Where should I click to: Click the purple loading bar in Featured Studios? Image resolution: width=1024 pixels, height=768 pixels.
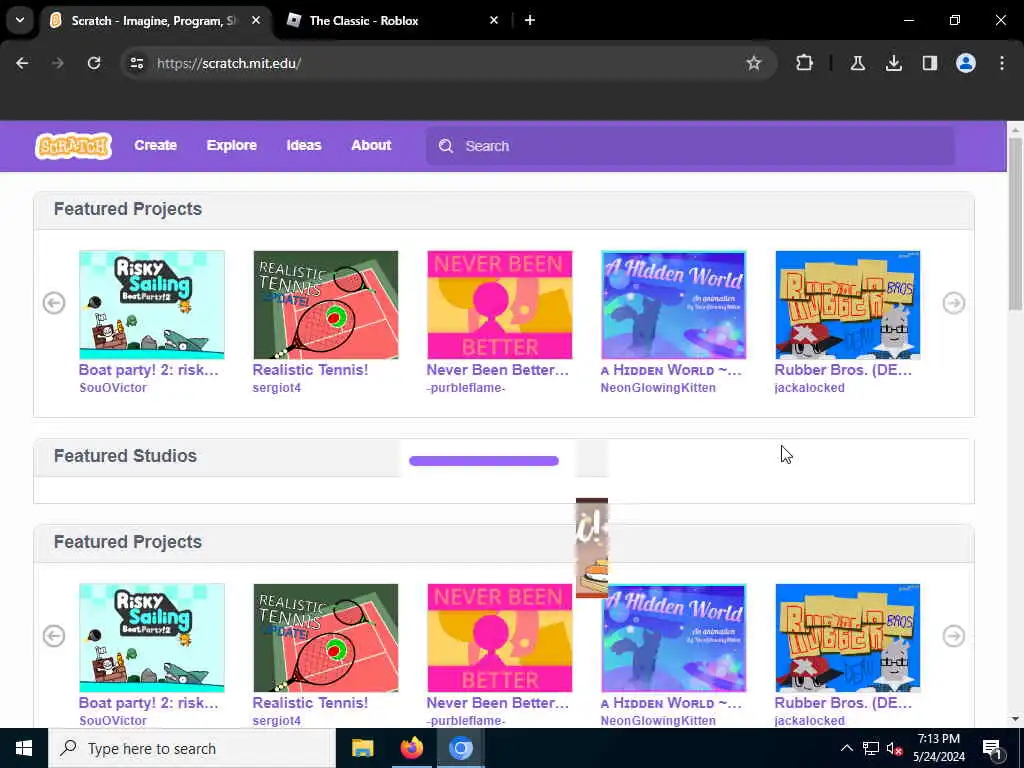(484, 461)
